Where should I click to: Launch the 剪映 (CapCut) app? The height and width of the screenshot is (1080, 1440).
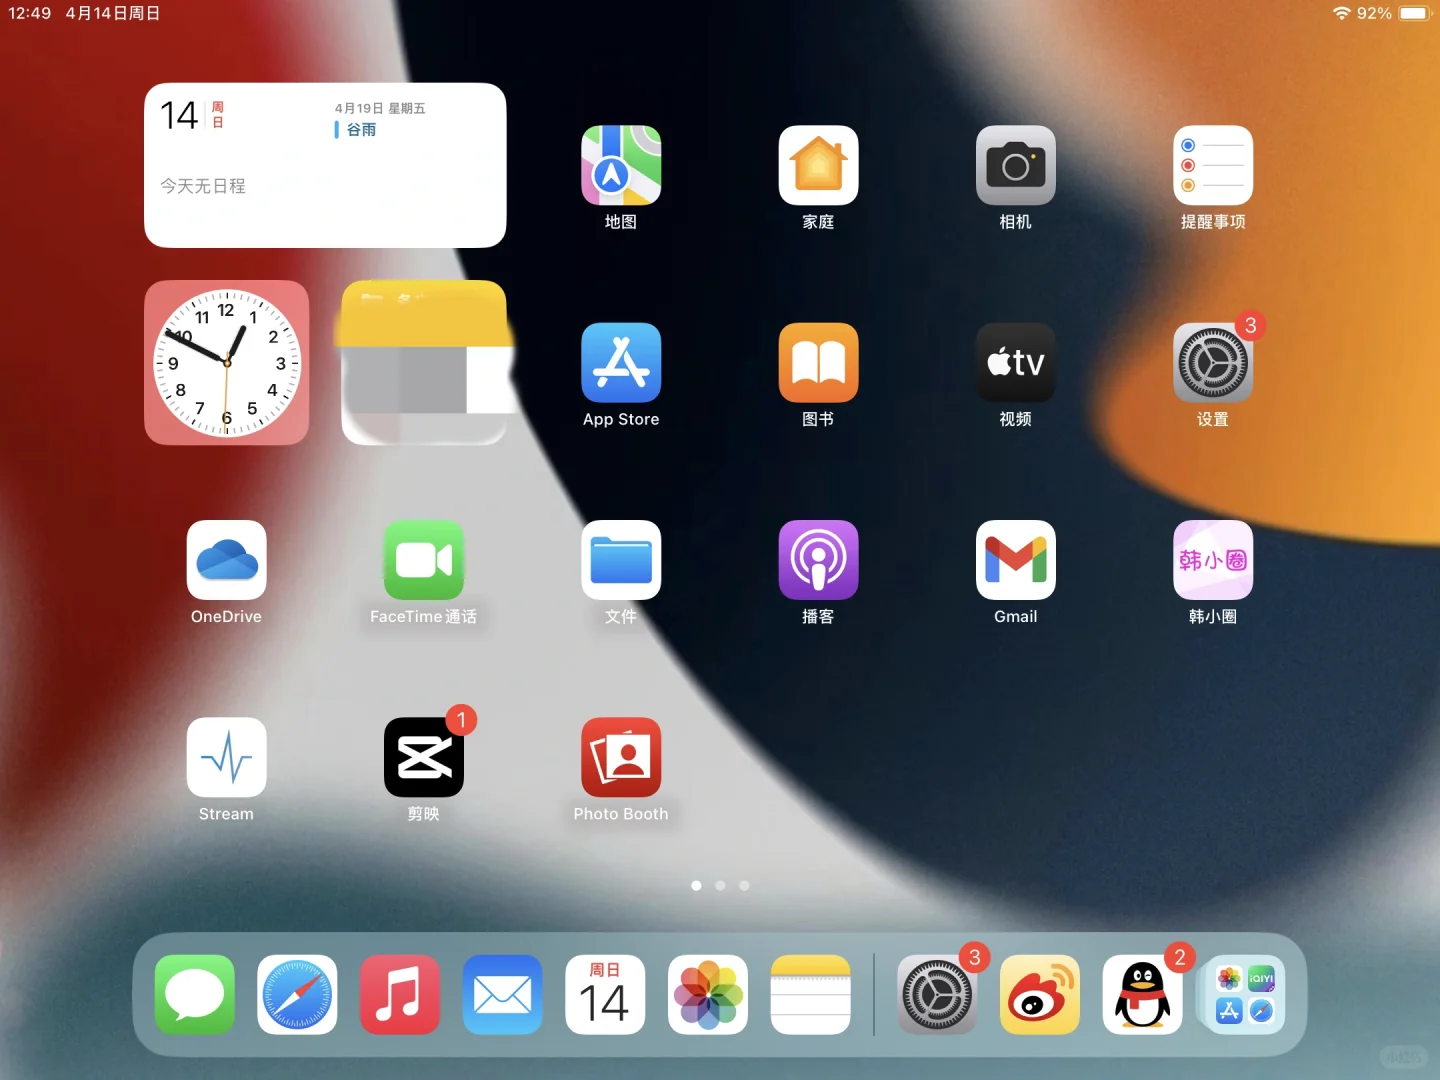pyautogui.click(x=424, y=758)
